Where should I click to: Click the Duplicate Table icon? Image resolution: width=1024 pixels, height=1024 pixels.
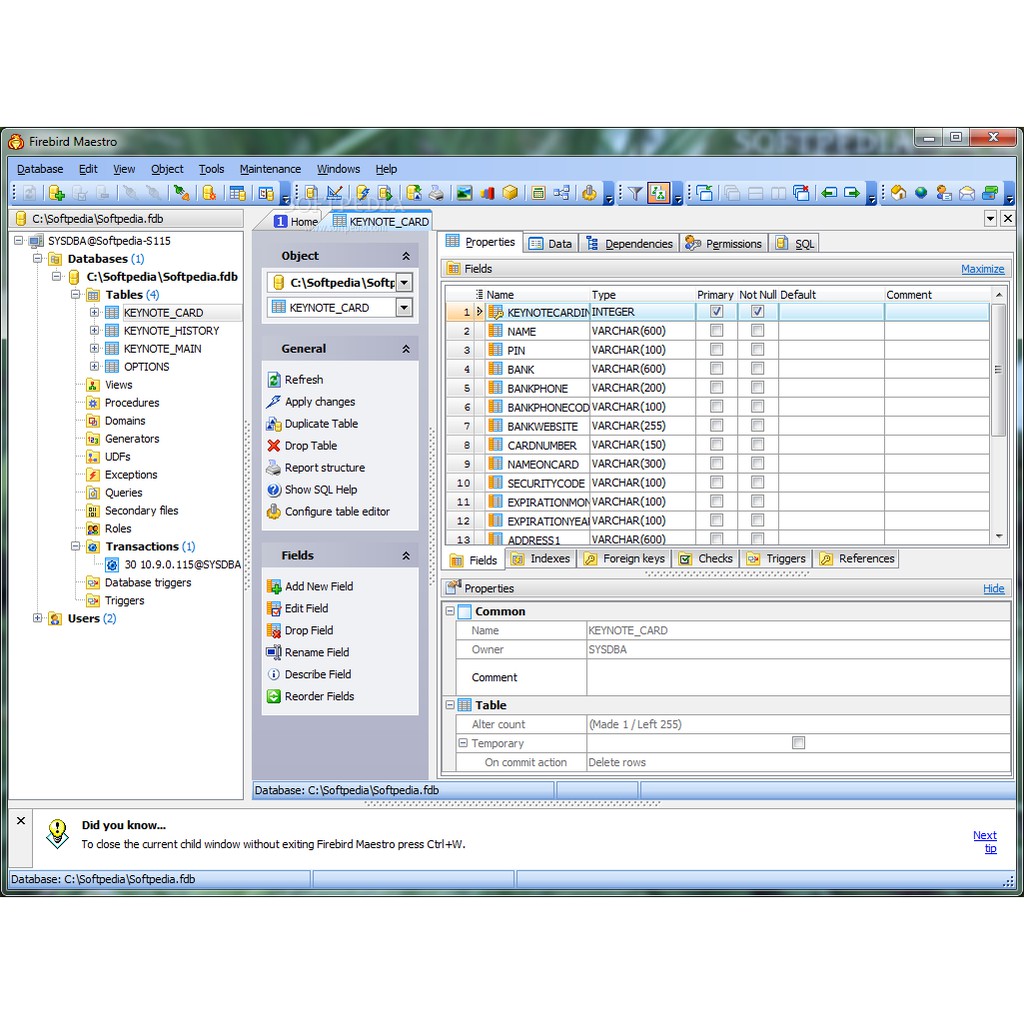[274, 424]
